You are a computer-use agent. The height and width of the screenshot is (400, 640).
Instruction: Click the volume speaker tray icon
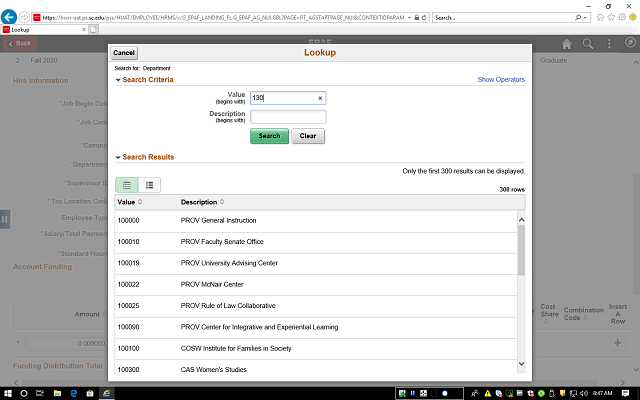(584, 393)
